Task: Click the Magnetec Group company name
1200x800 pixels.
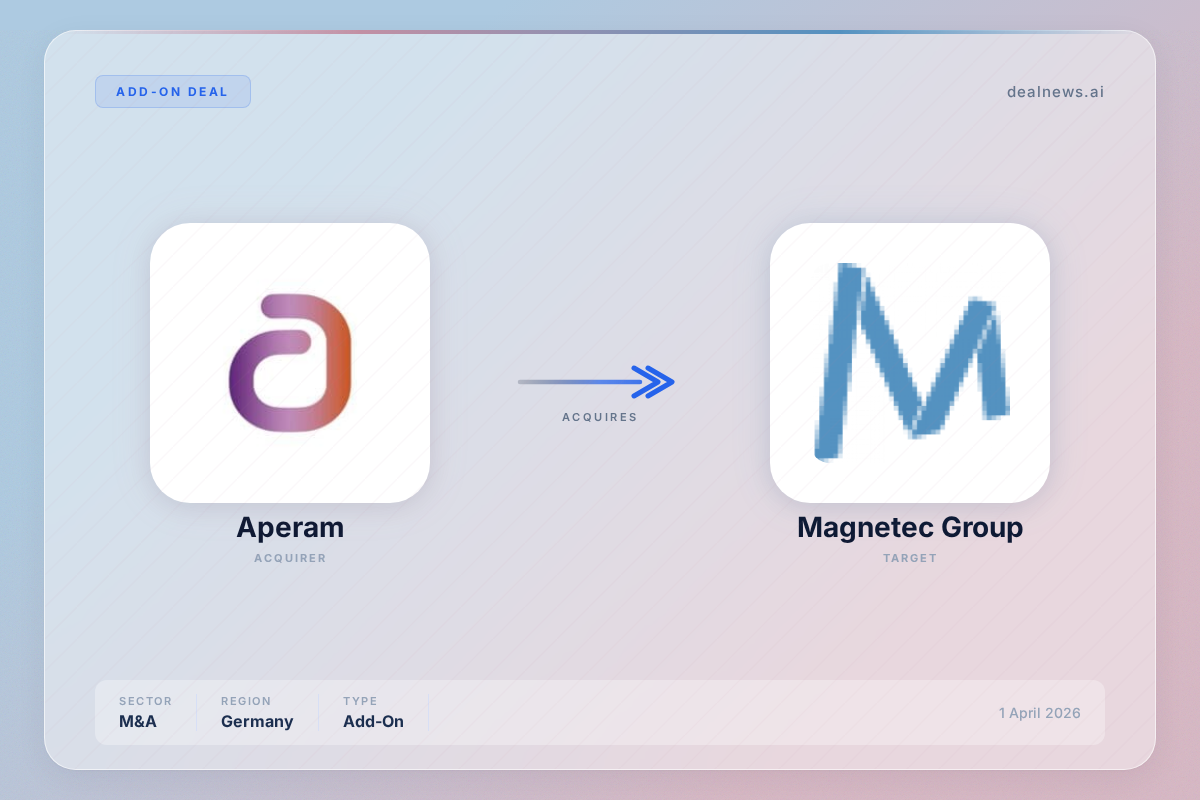Action: 910,527
